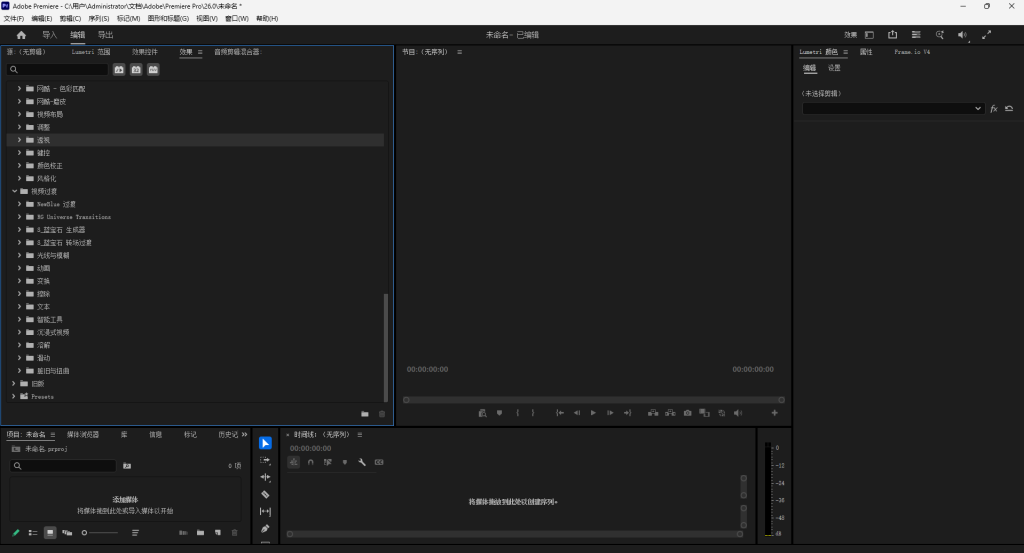
Task: Toggle Linked Selection in Timeline
Action: [328, 462]
